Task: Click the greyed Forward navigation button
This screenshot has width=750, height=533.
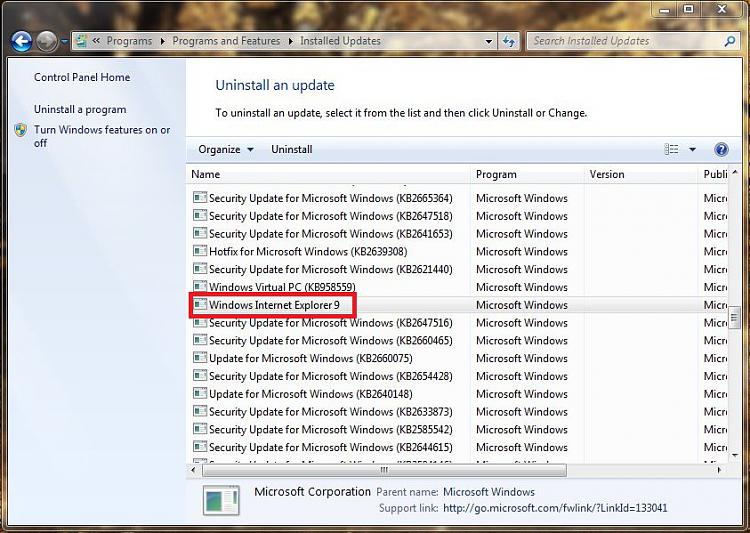Action: 46,41
